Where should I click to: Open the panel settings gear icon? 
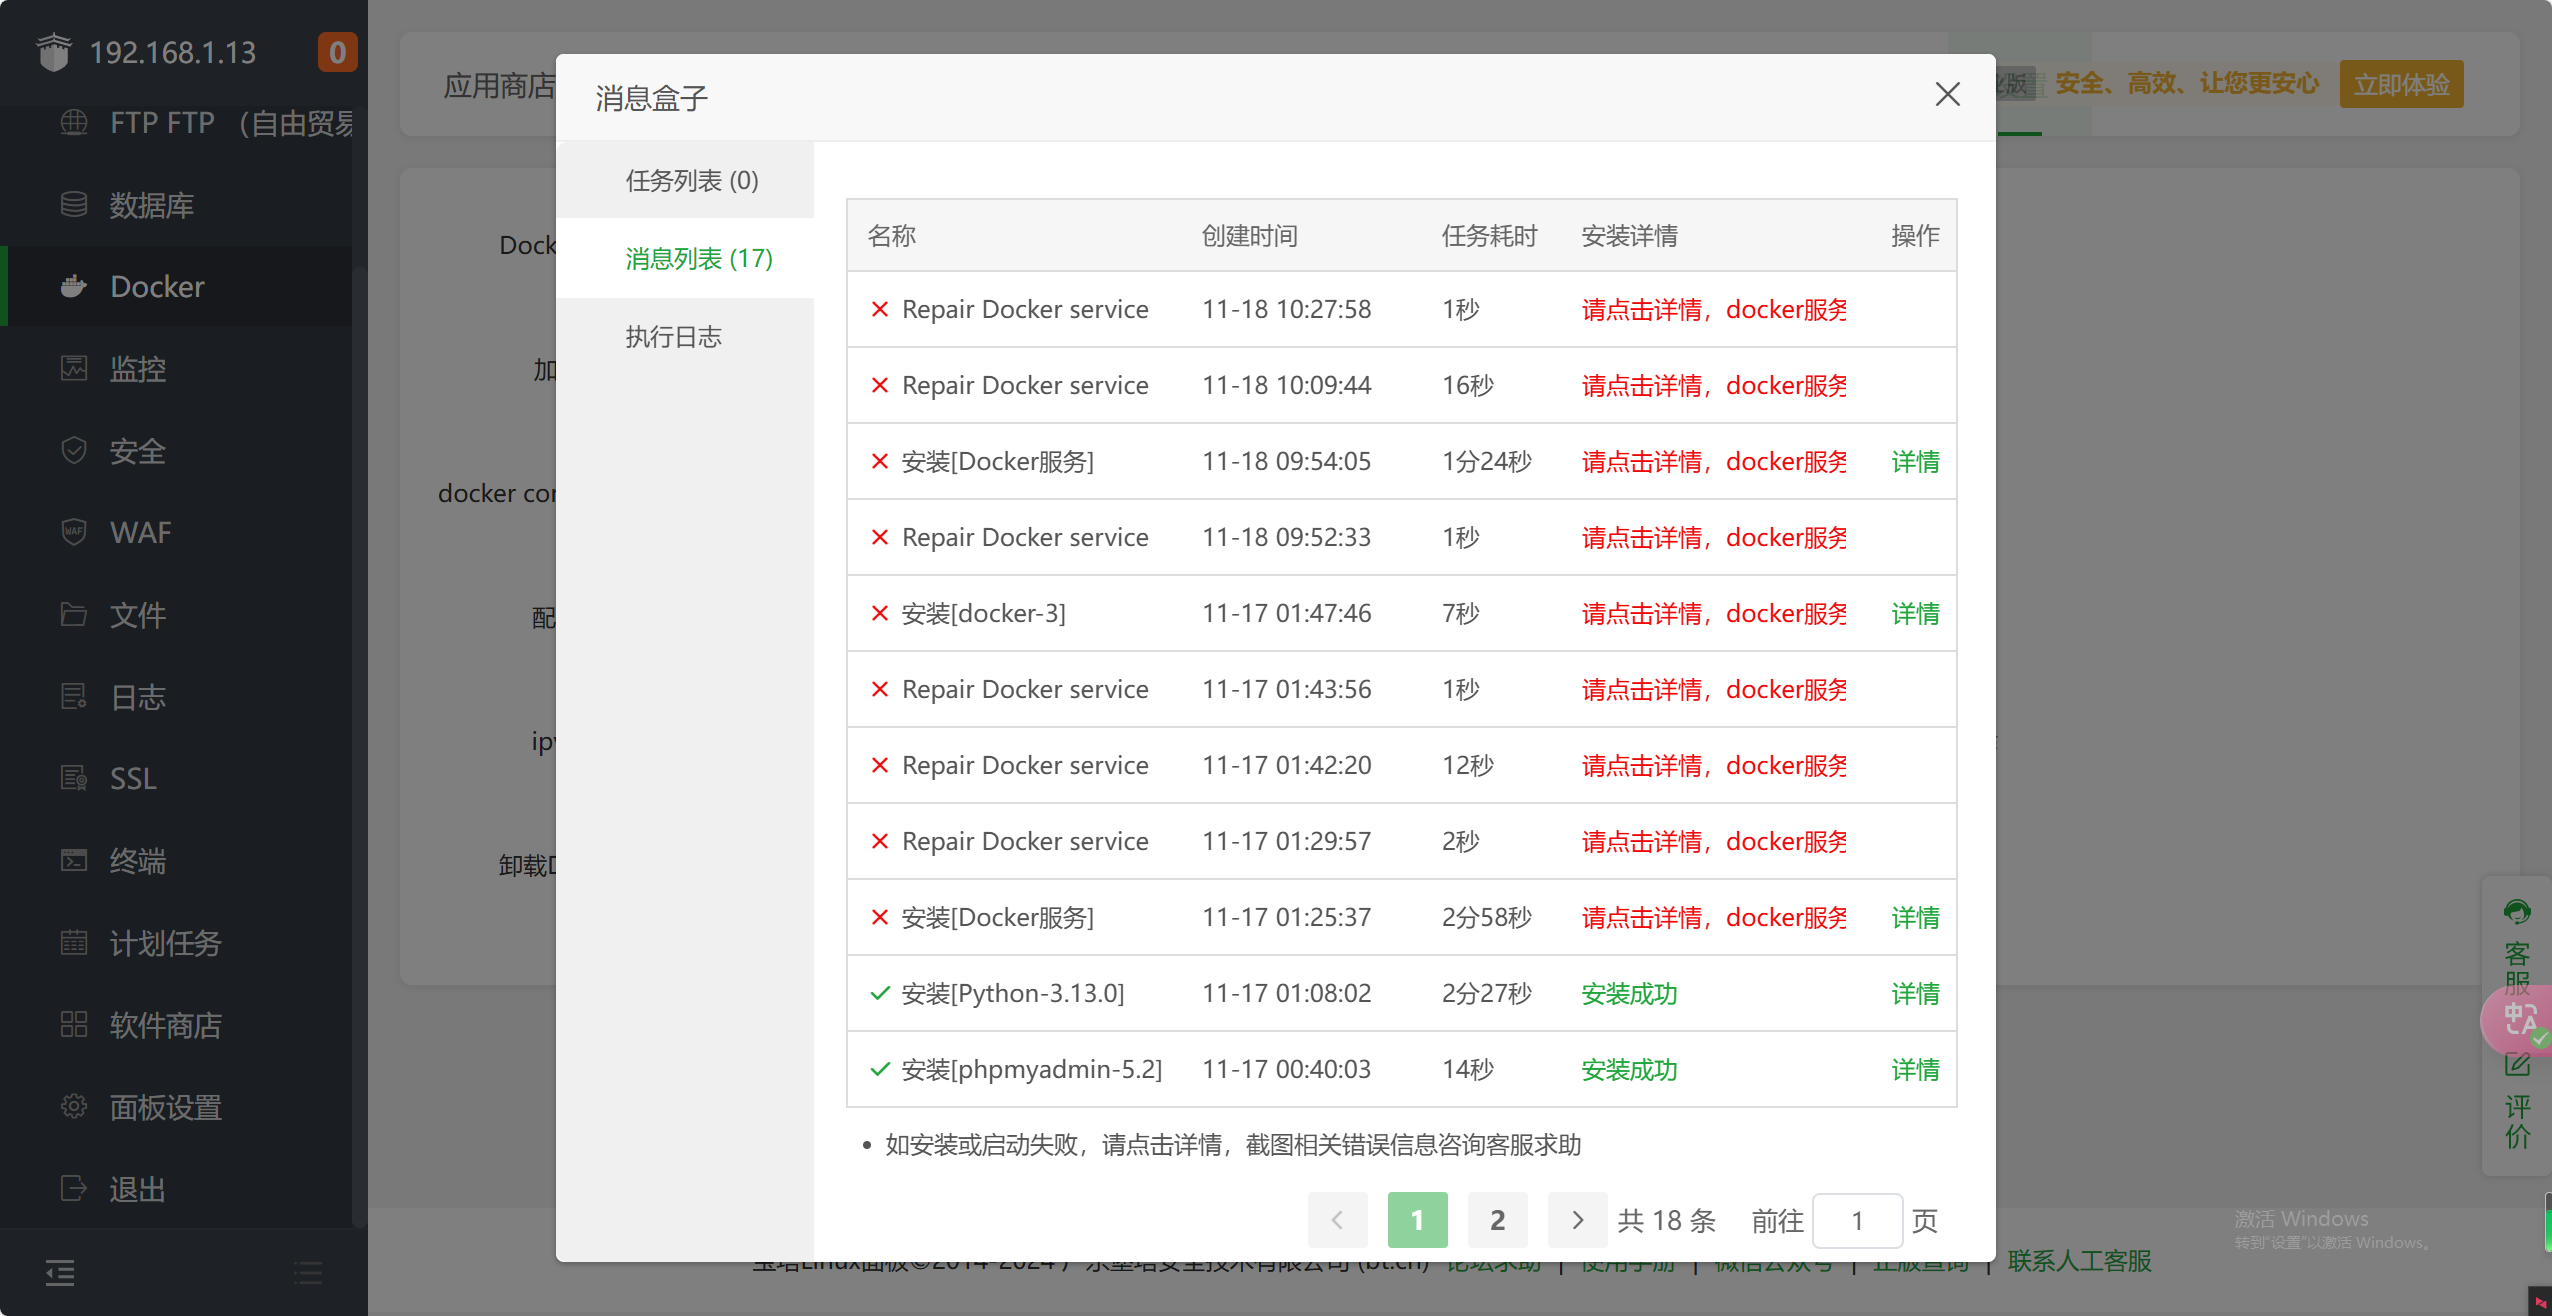click(74, 1106)
